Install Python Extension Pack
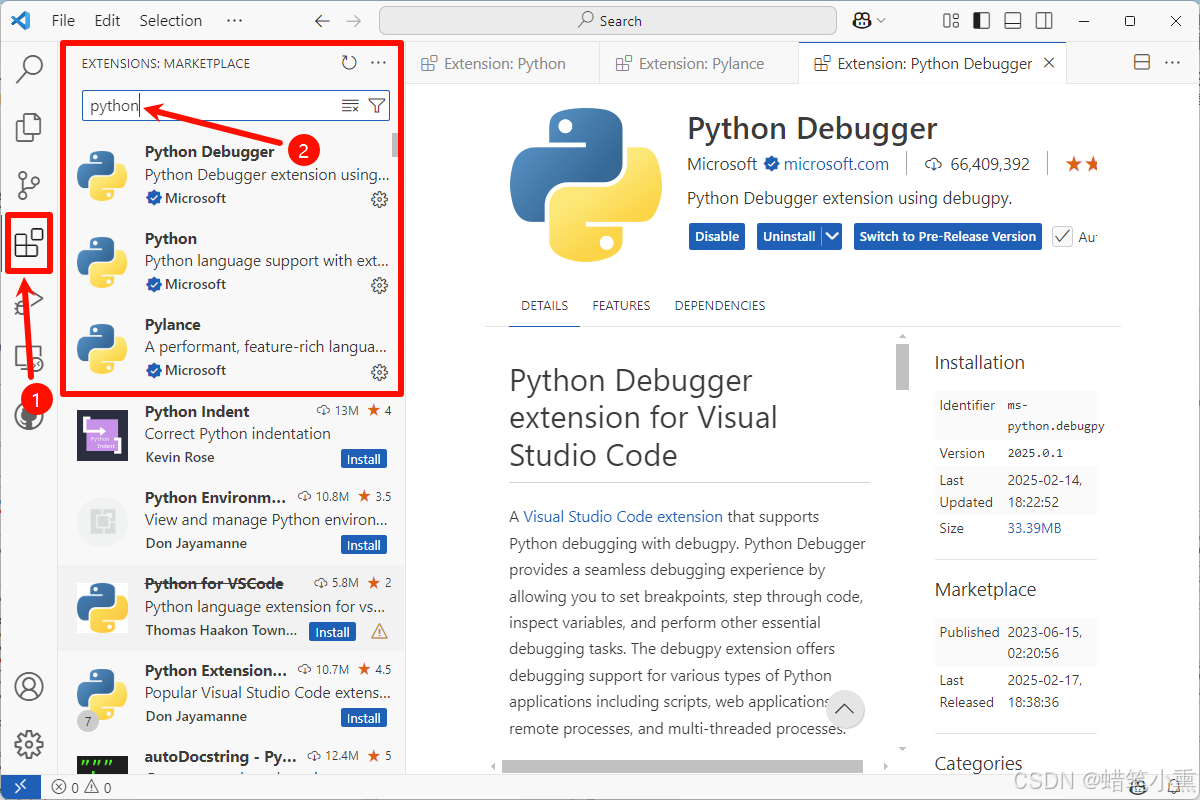 coord(364,718)
